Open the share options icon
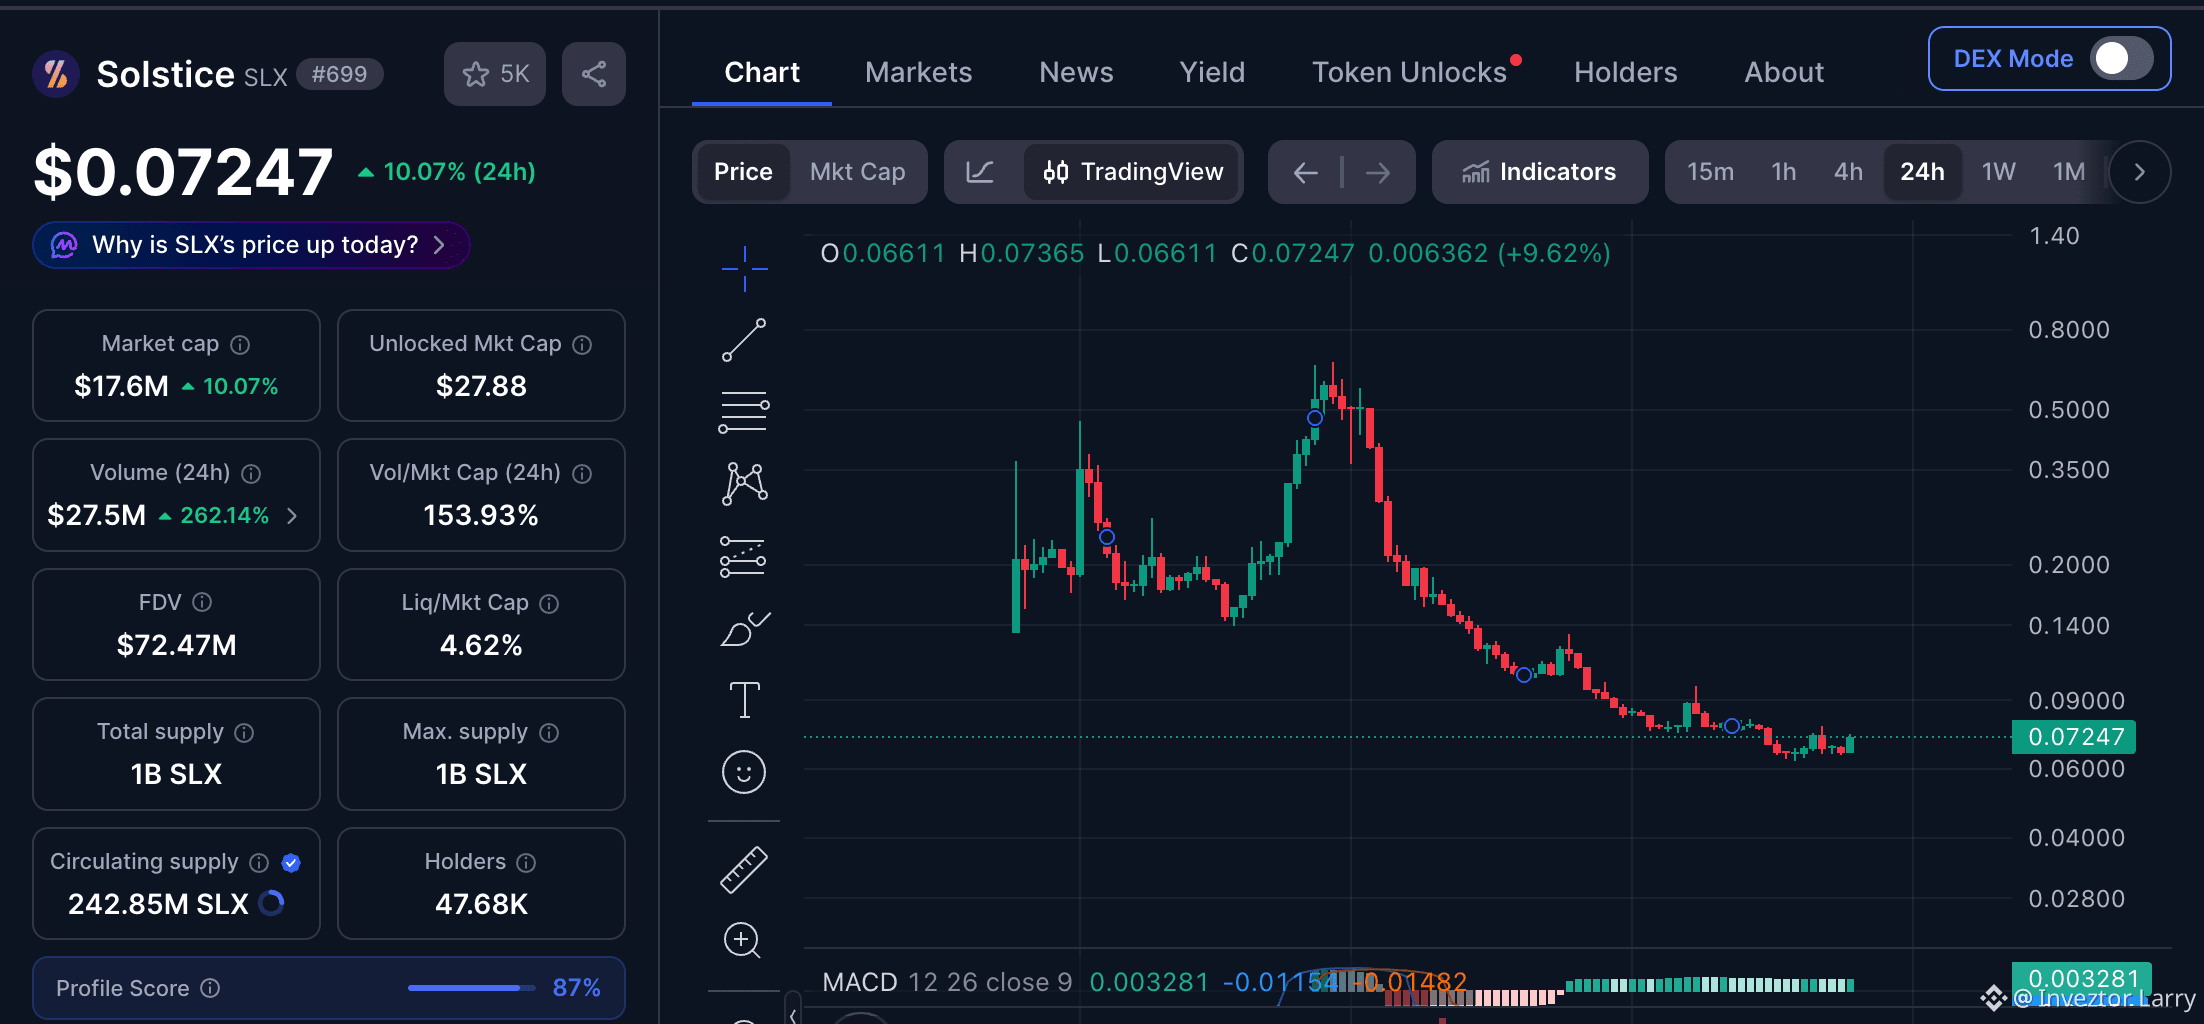The width and height of the screenshot is (2204, 1024). pyautogui.click(x=594, y=74)
